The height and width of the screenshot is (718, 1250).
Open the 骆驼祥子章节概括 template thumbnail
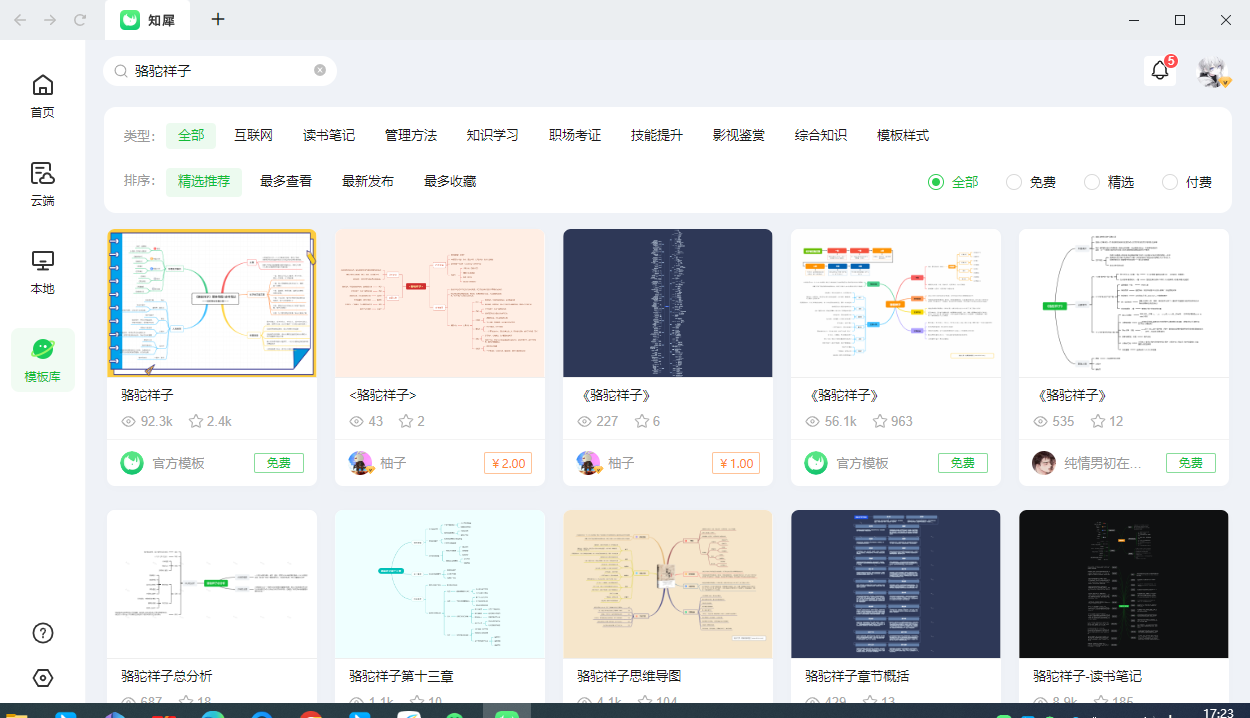896,584
